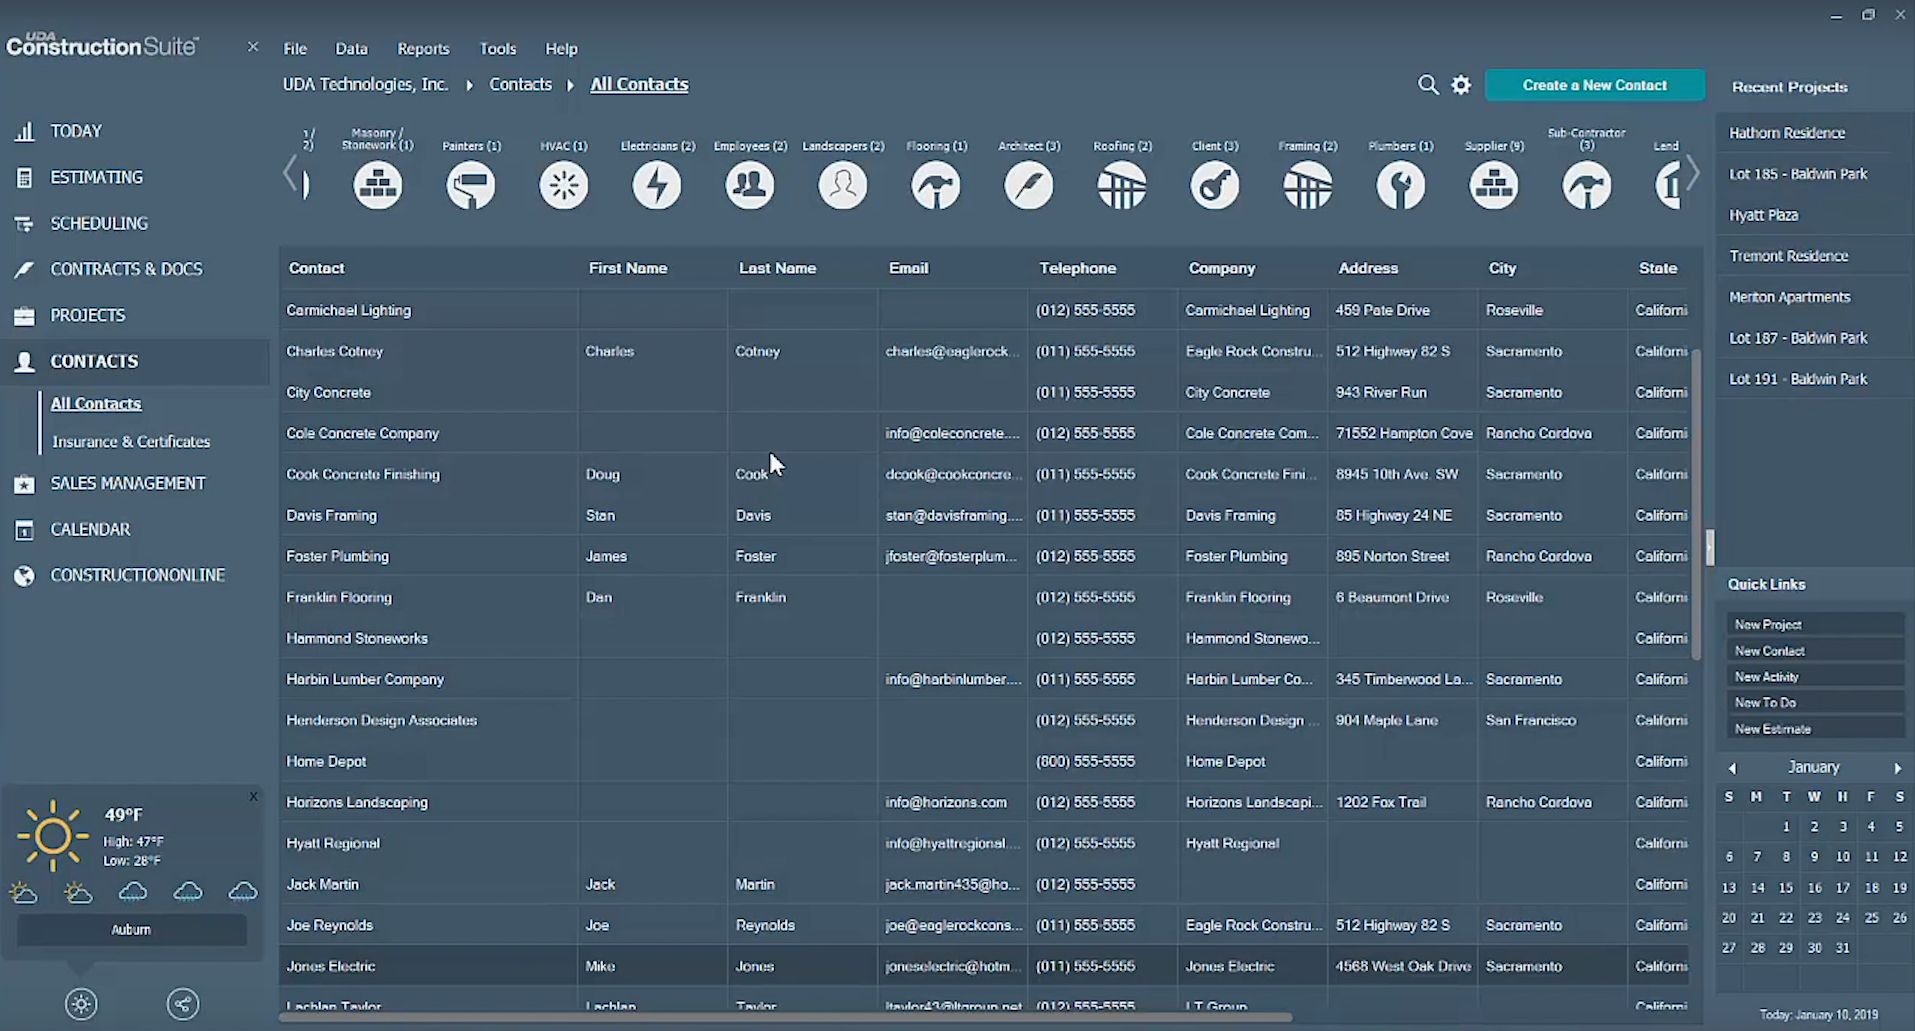The image size is (1915, 1031).
Task: Open contact settings gear icon
Action: point(1461,85)
